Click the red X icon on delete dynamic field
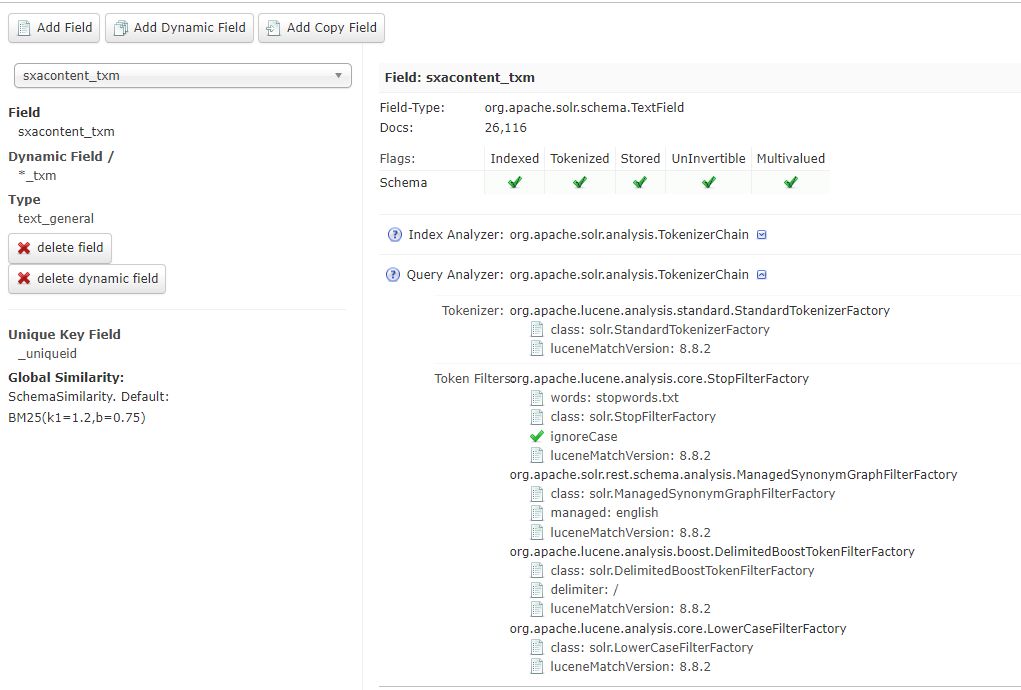Viewport: 1021px width, 690px height. coord(24,279)
